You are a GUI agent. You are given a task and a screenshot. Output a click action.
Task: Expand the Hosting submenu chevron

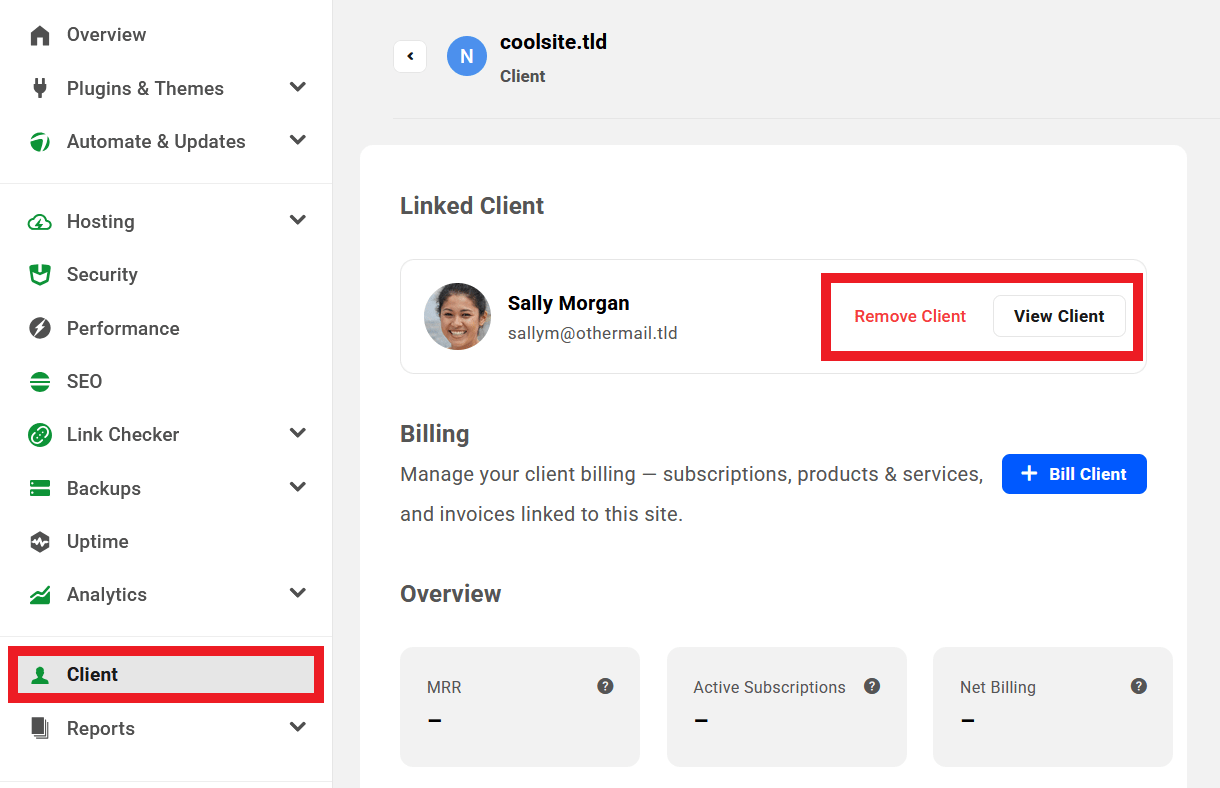point(298,220)
